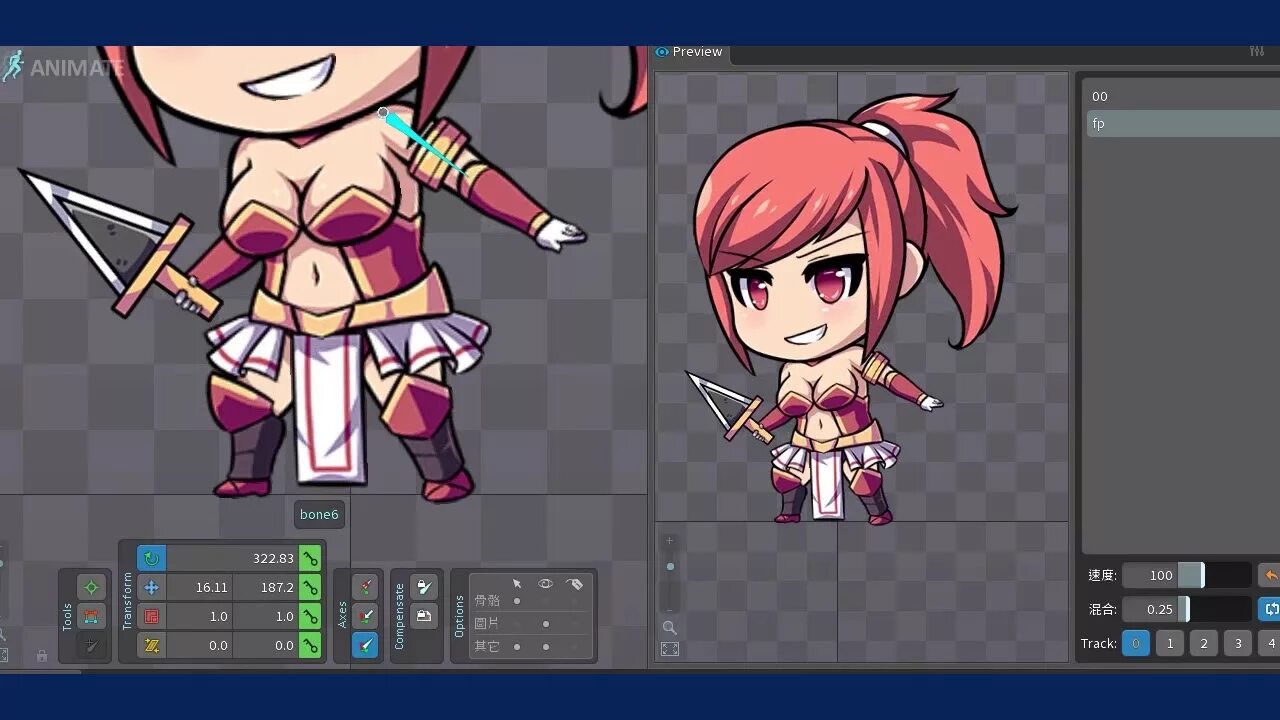Select Track 3
Screen dimensions: 1280x720
pos(1238,643)
